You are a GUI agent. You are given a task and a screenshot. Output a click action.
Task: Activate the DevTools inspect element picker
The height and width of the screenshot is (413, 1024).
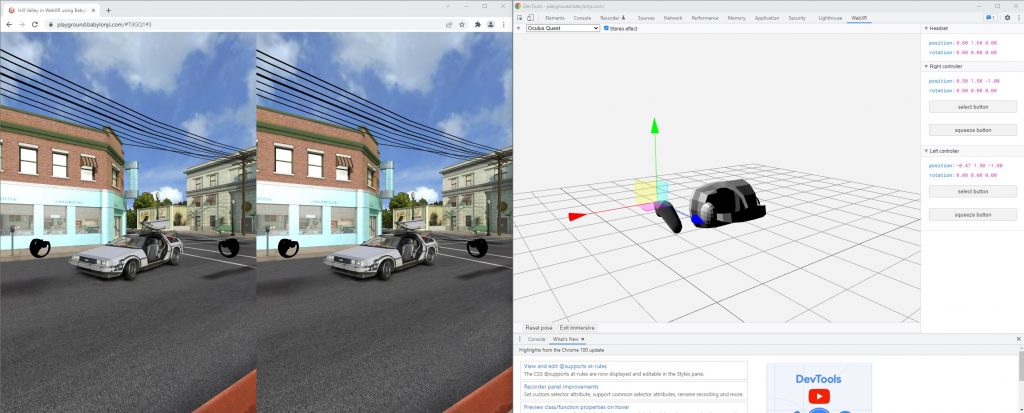point(520,18)
